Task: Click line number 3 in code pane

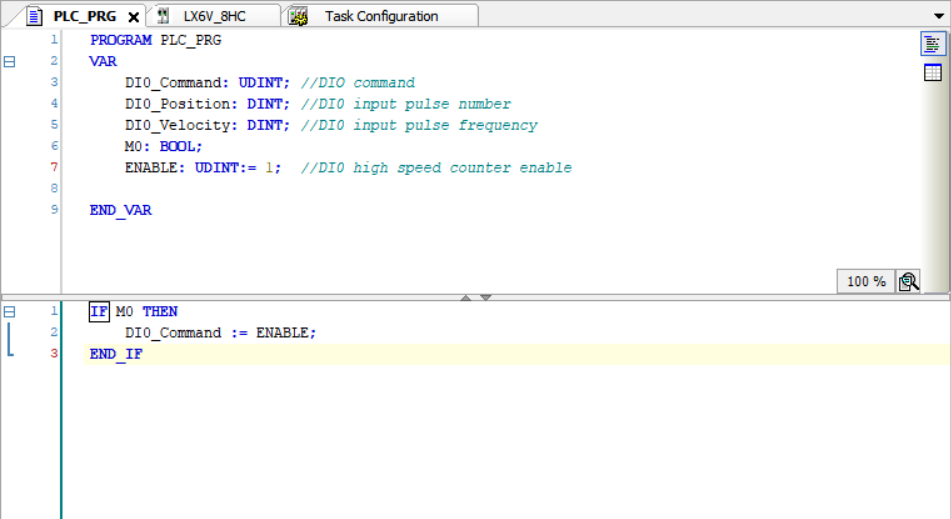Action: click(54, 353)
